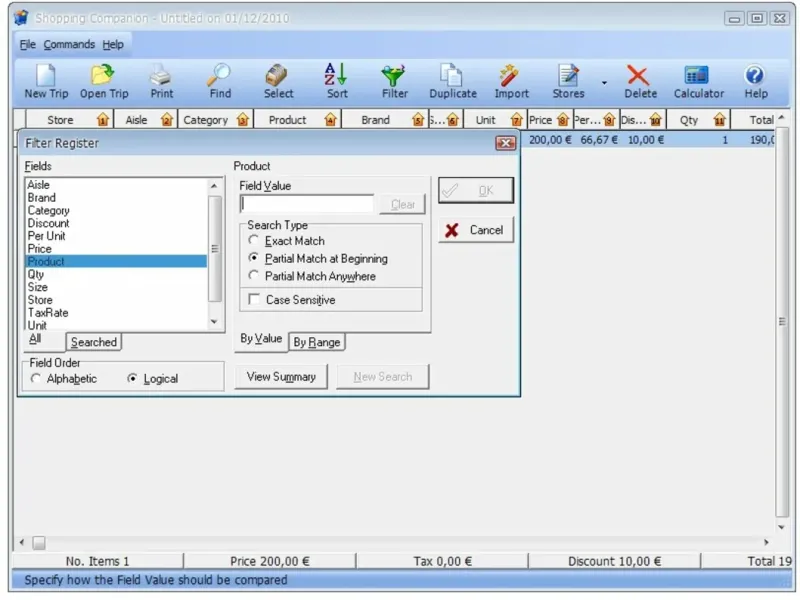Select Per Unit in the Fields list
The height and width of the screenshot is (600, 800).
116,236
